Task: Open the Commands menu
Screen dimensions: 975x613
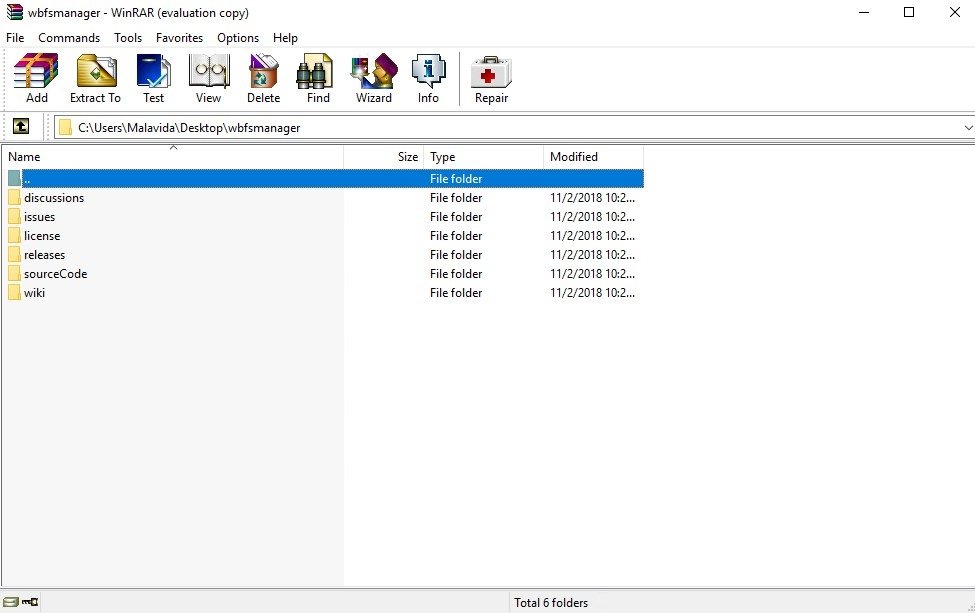Action: pyautogui.click(x=69, y=38)
